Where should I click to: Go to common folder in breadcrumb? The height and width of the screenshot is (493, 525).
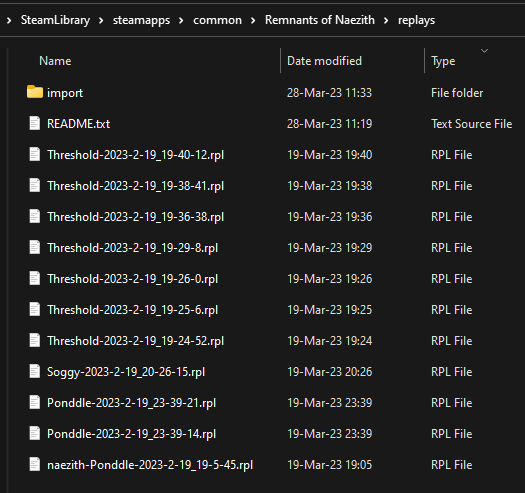pos(217,20)
